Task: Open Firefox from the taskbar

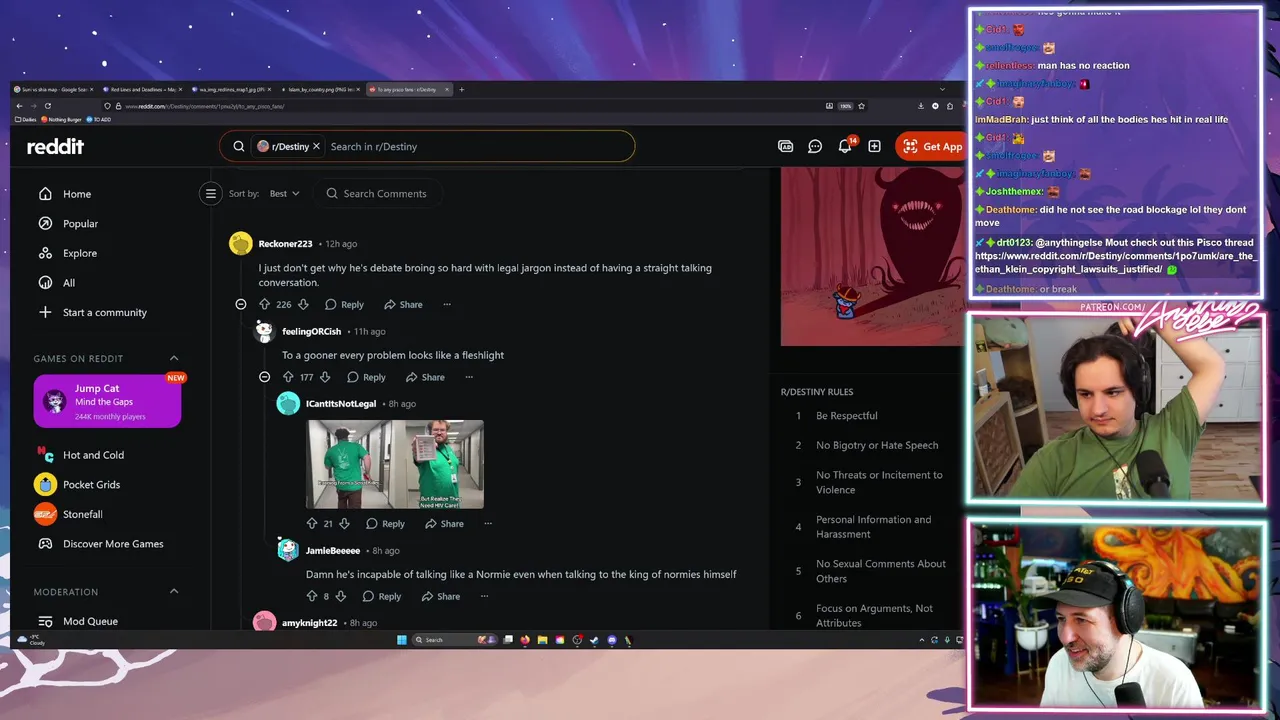Action: (x=525, y=640)
